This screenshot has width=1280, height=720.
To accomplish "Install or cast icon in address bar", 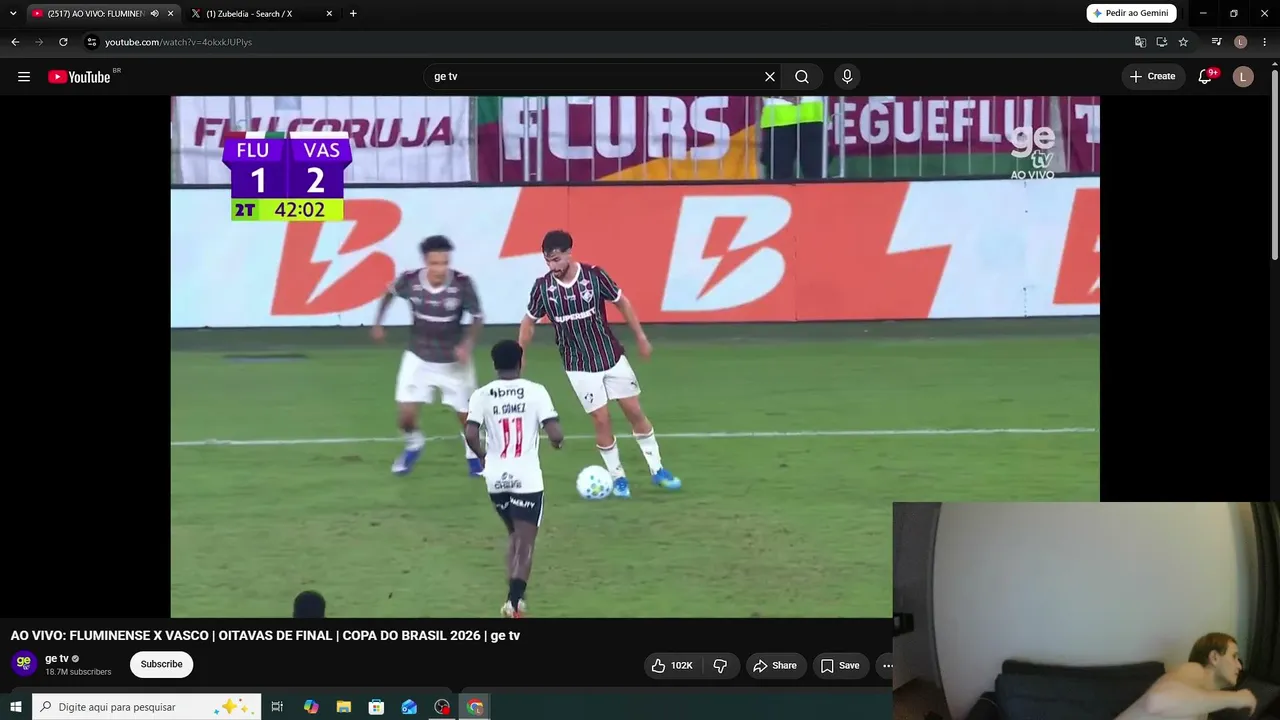I will tap(1162, 42).
